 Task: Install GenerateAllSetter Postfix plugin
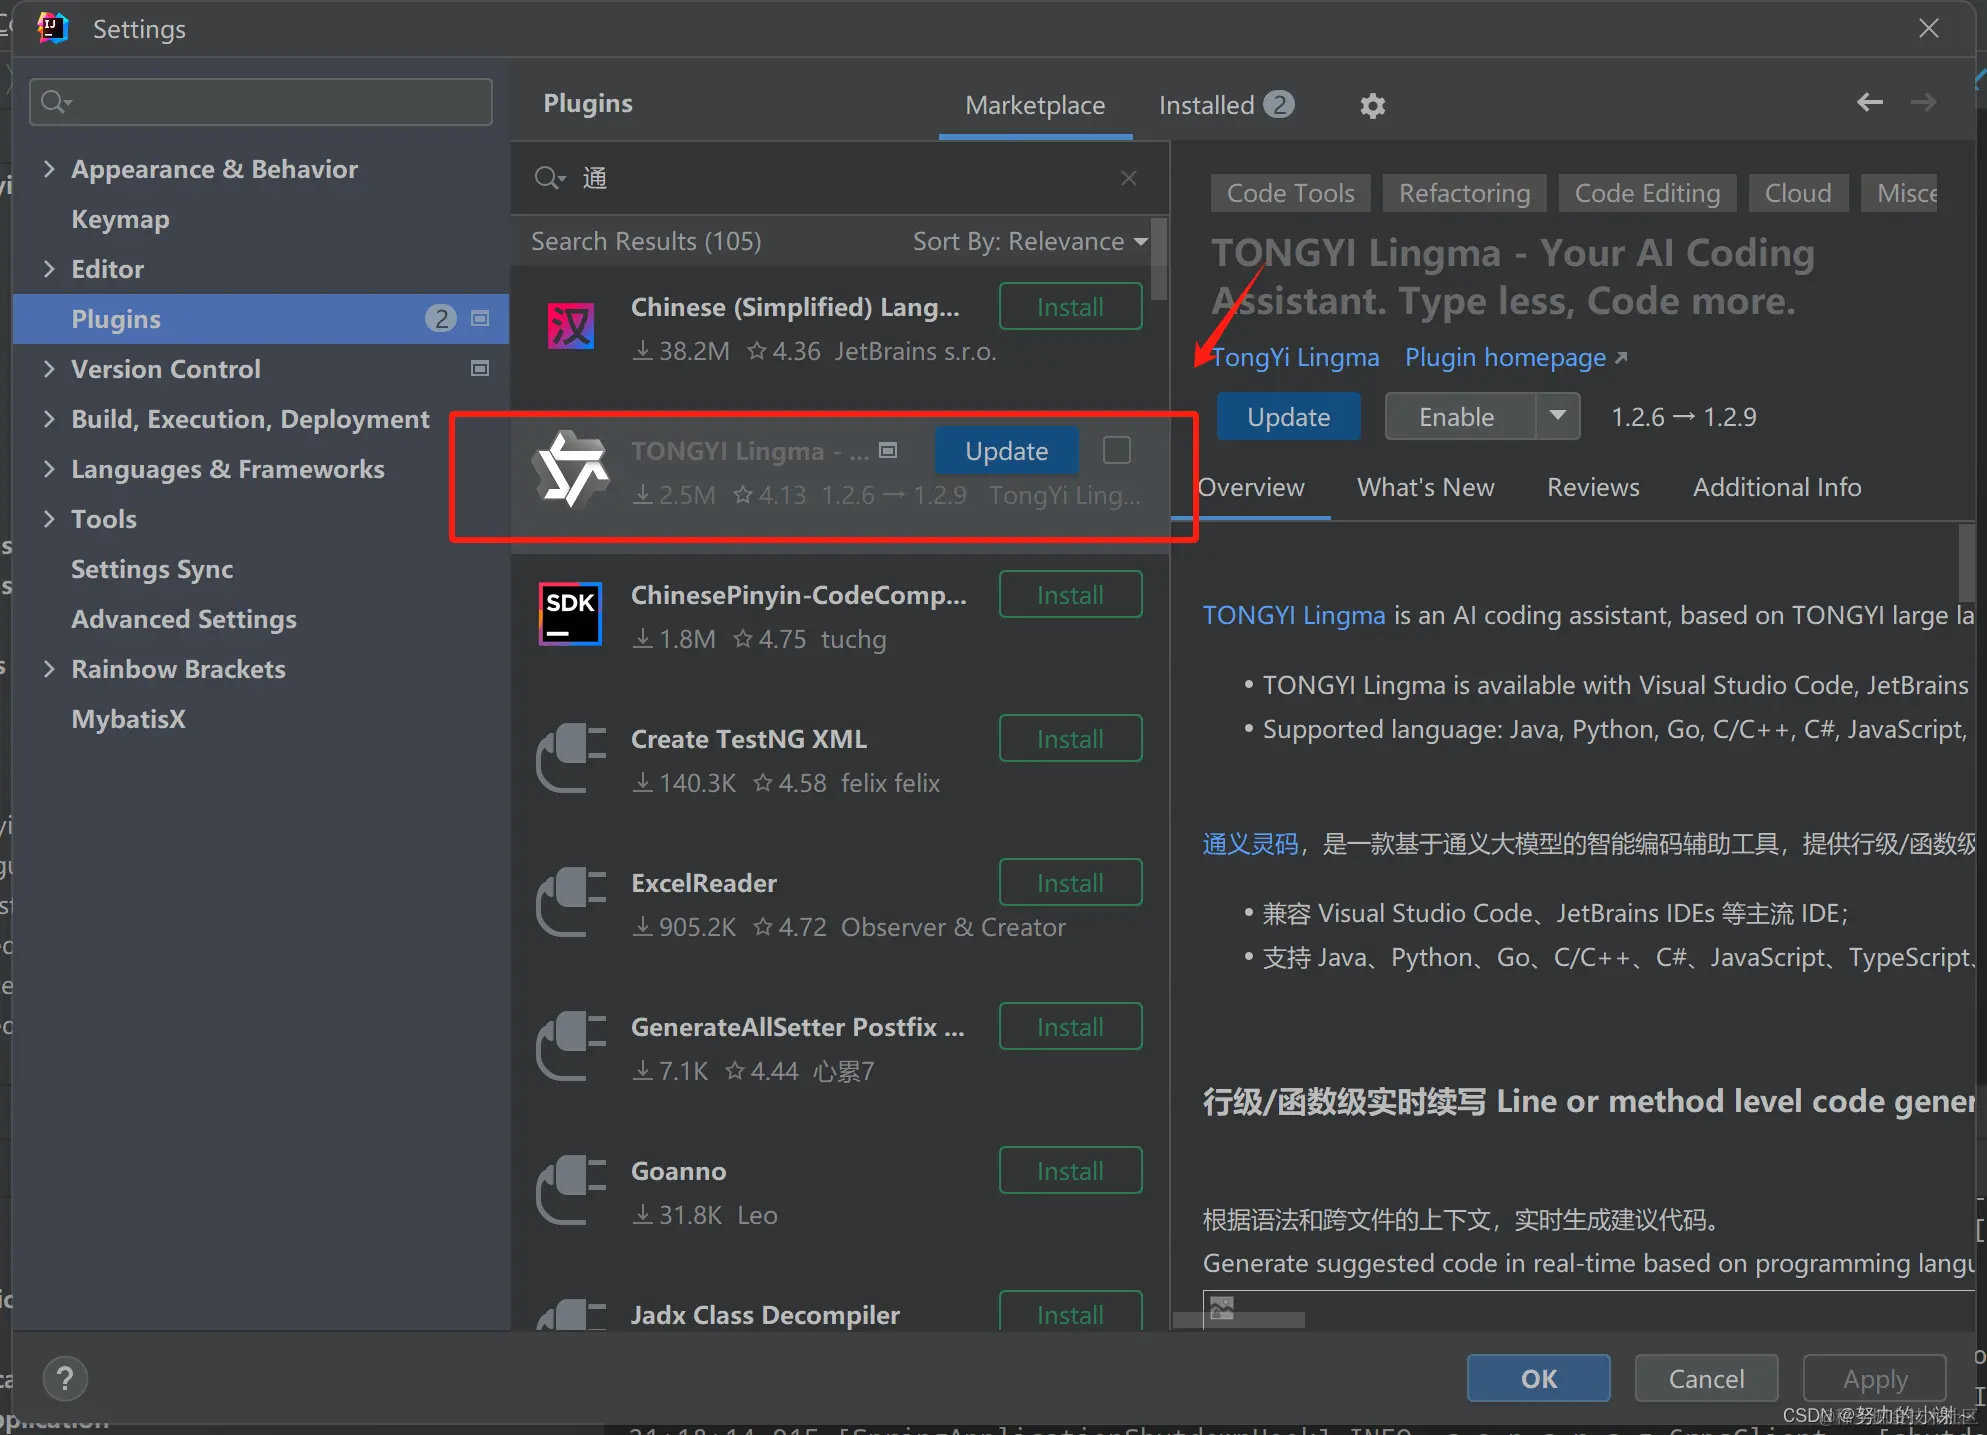click(1070, 1026)
